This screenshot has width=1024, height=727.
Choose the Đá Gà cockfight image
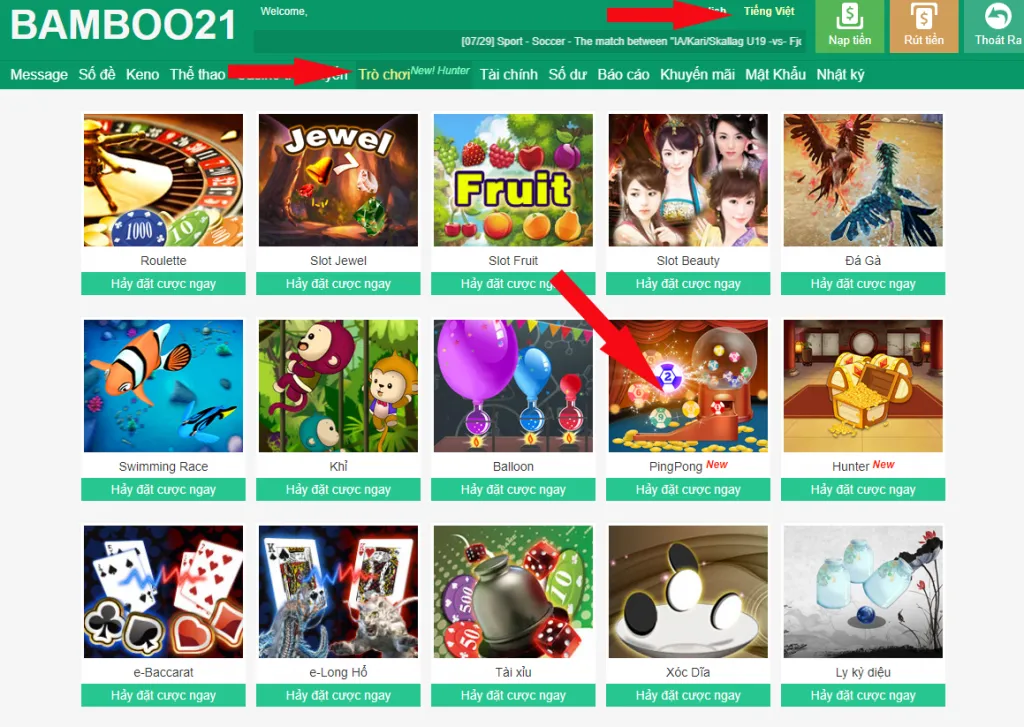click(x=863, y=180)
